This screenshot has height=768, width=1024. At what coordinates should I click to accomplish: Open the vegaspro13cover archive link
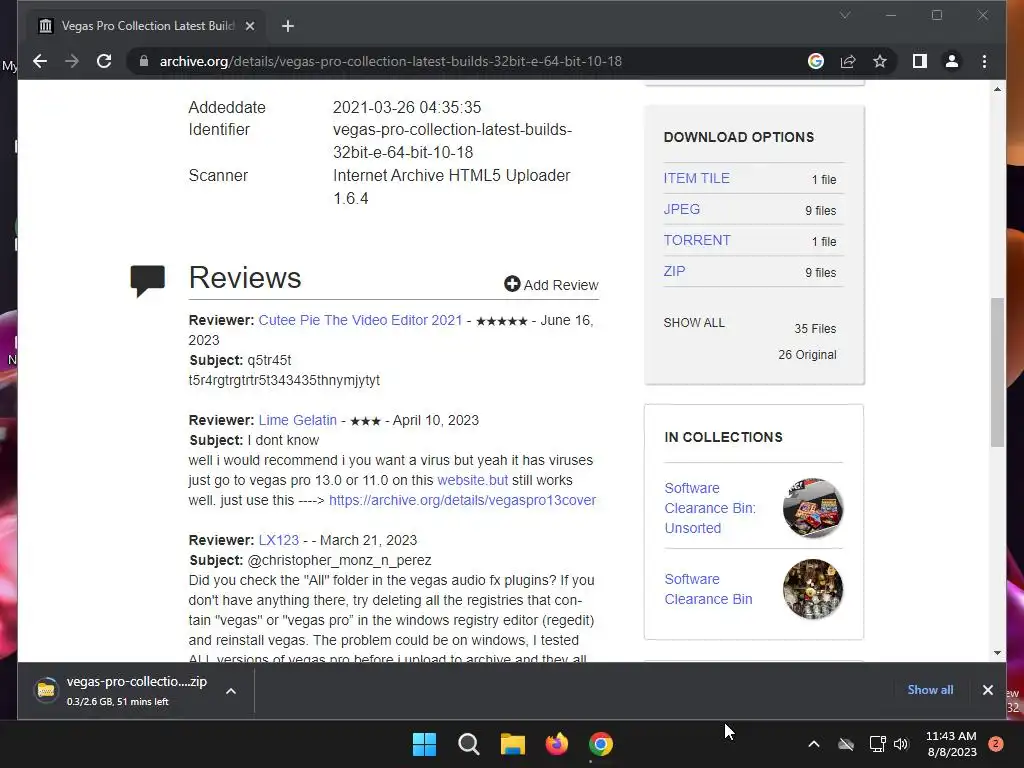(462, 500)
